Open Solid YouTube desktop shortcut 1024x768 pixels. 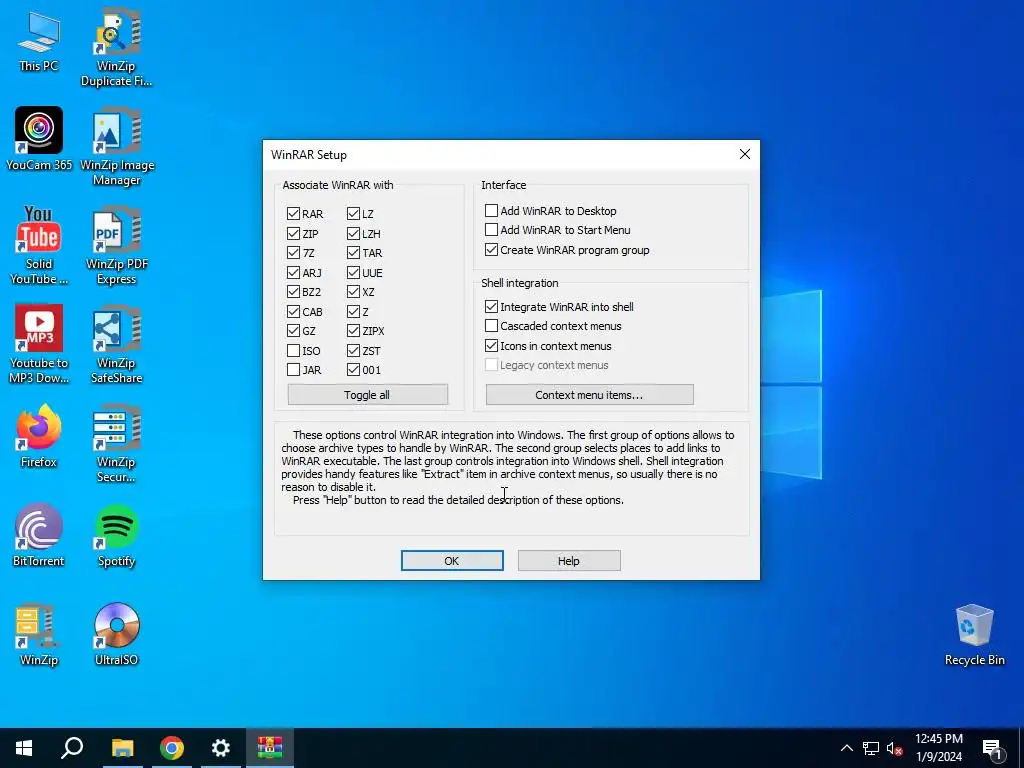(39, 246)
